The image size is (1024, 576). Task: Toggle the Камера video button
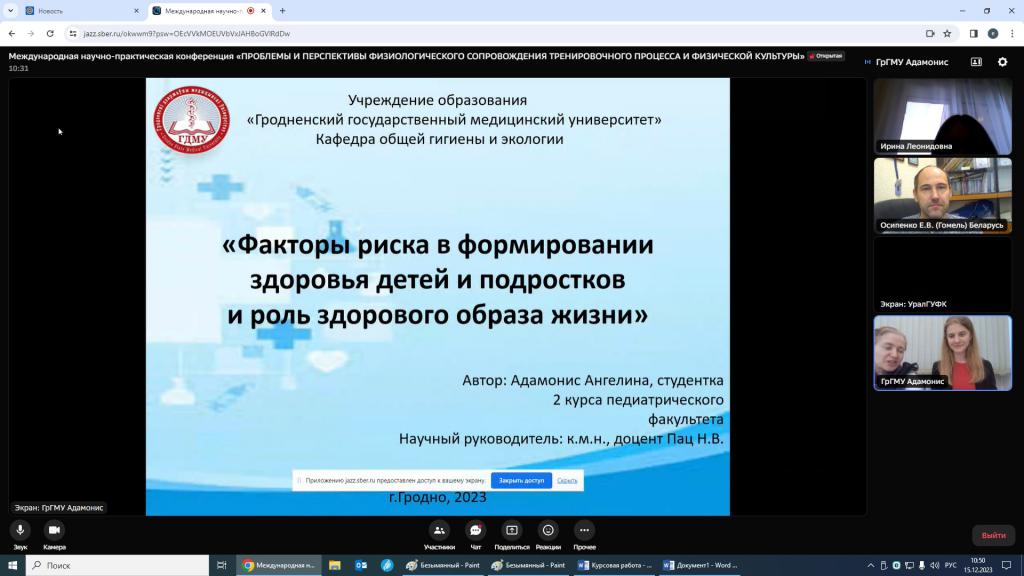point(54,530)
